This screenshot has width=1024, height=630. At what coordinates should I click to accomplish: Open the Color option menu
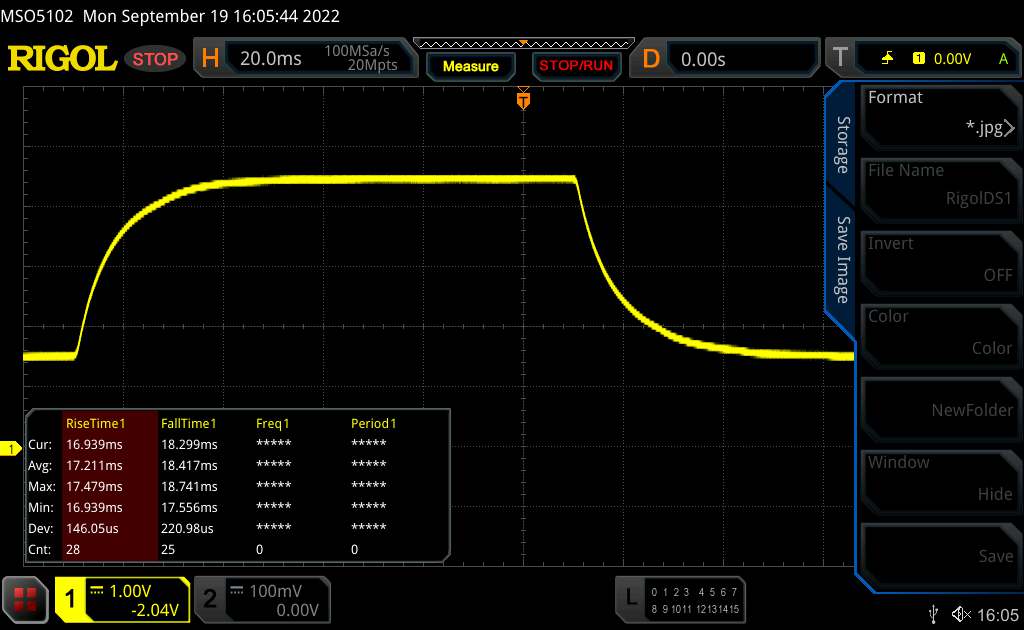click(939, 332)
